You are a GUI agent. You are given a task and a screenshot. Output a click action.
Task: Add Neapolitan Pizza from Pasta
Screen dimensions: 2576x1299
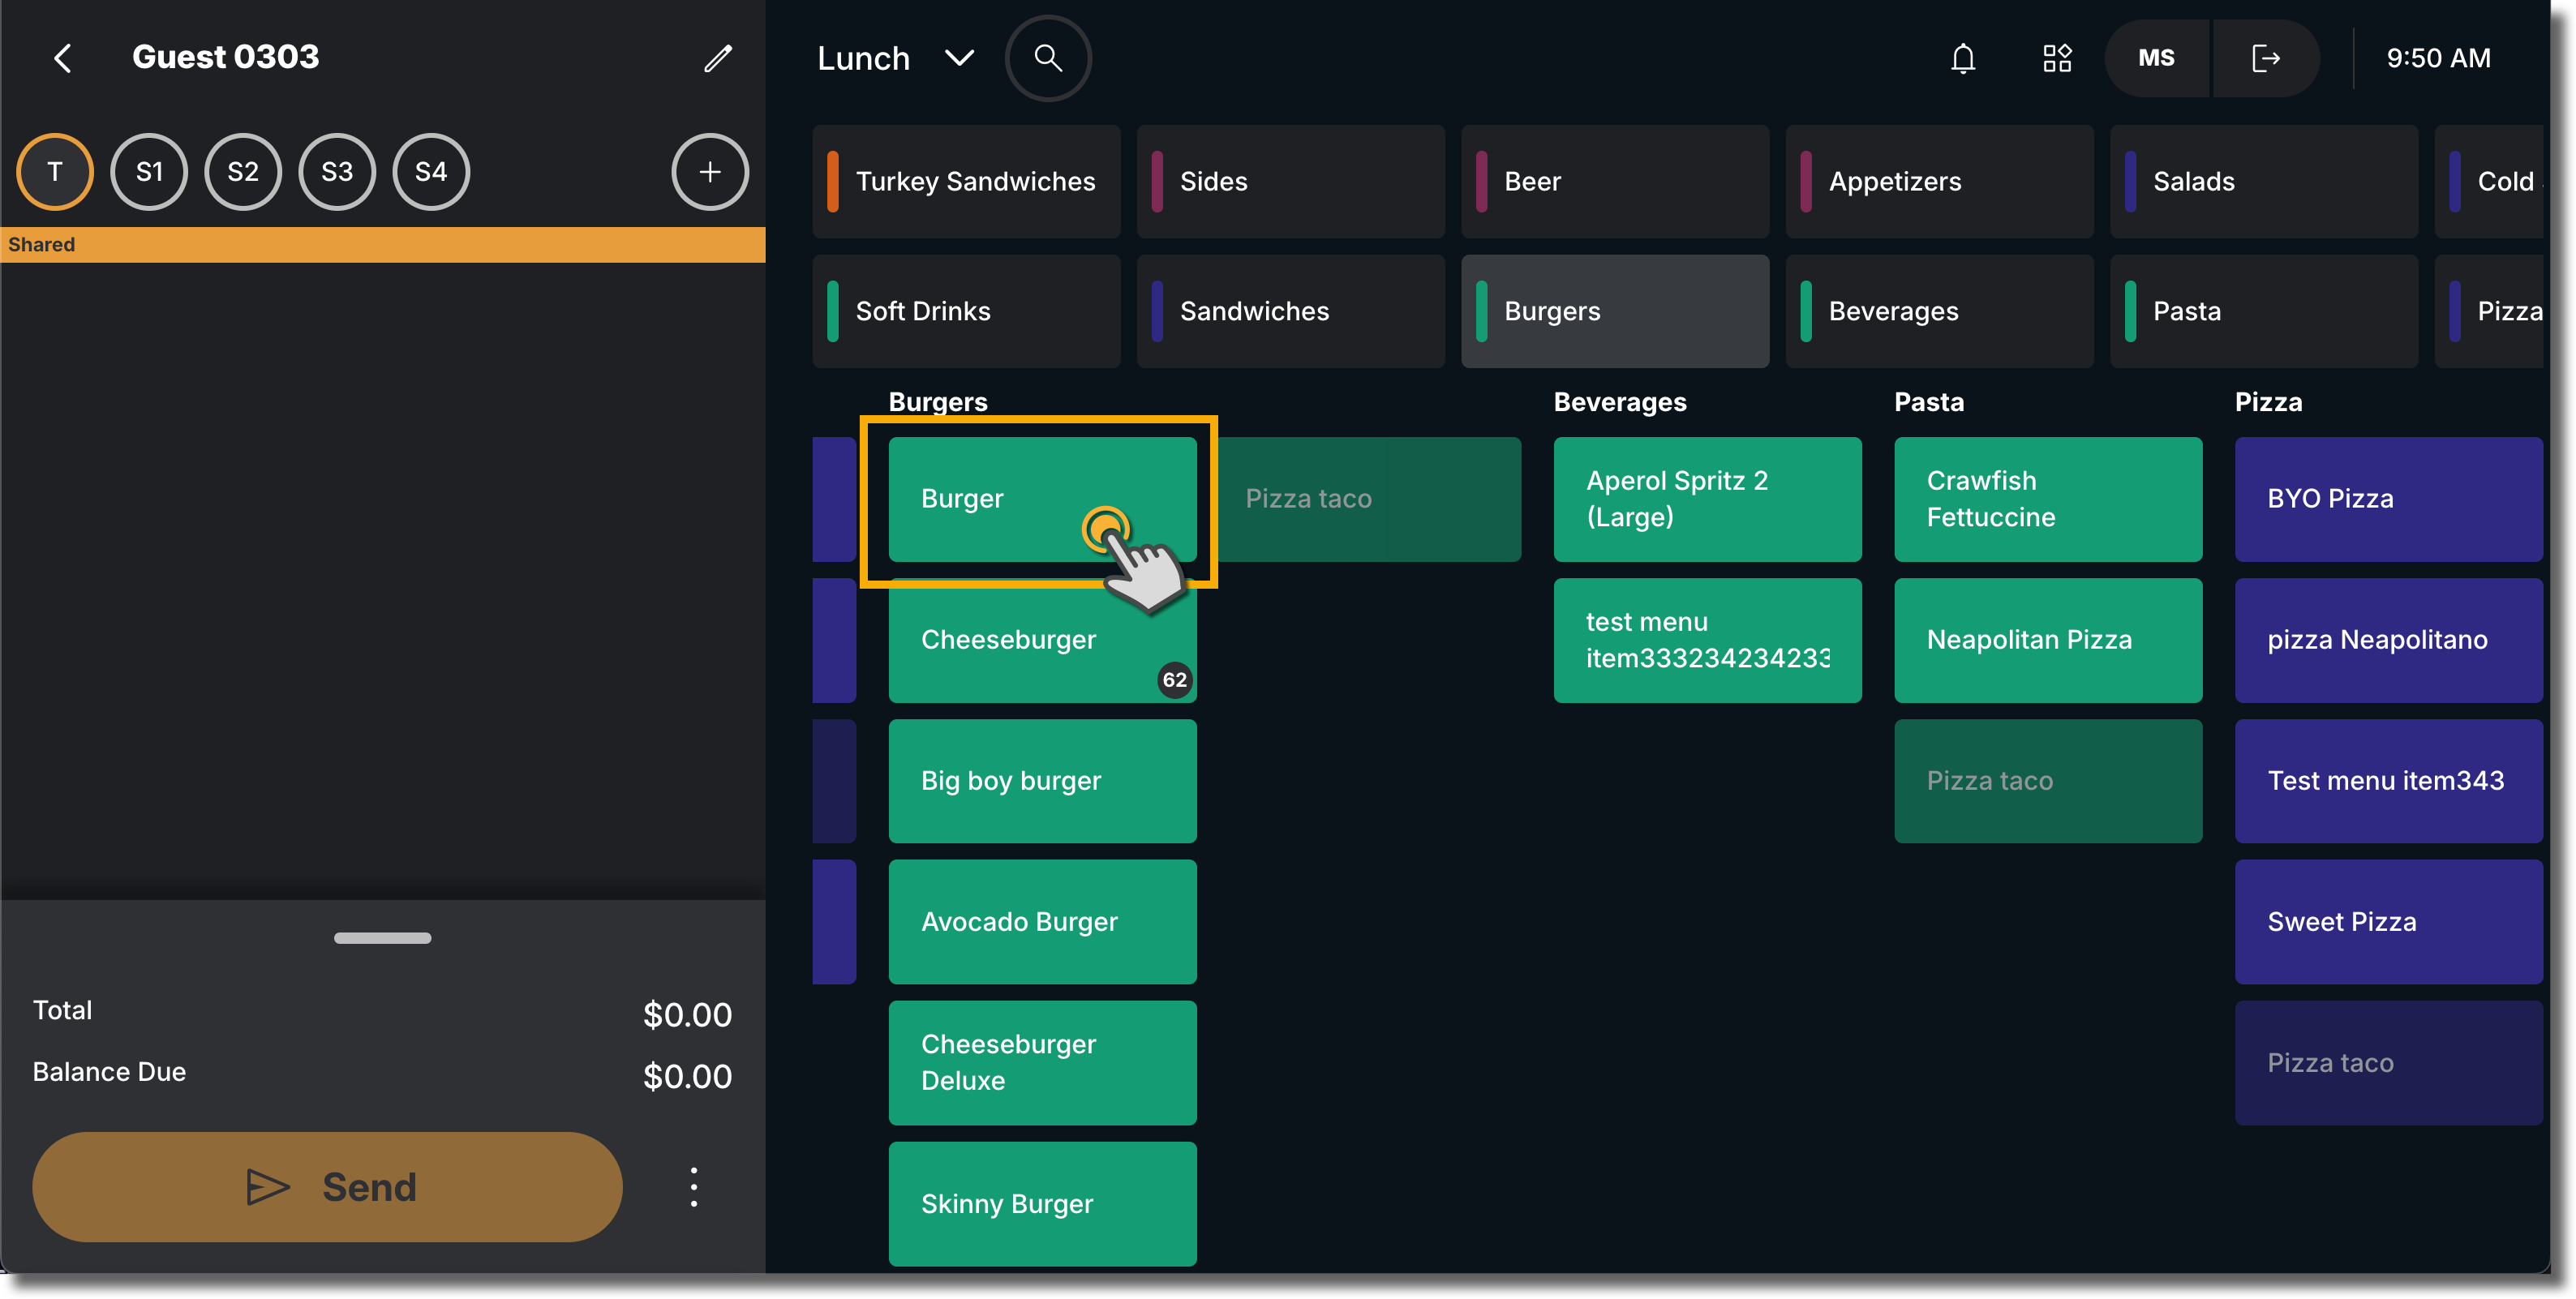pyautogui.click(x=2048, y=640)
